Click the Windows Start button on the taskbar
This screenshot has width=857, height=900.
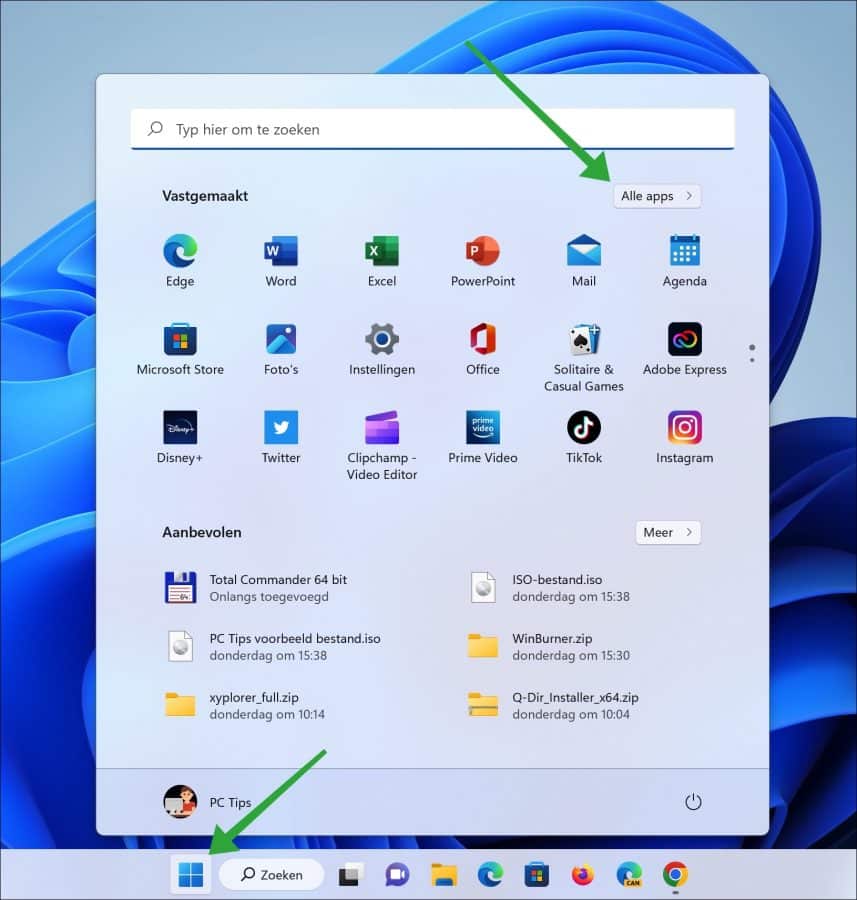[191, 875]
